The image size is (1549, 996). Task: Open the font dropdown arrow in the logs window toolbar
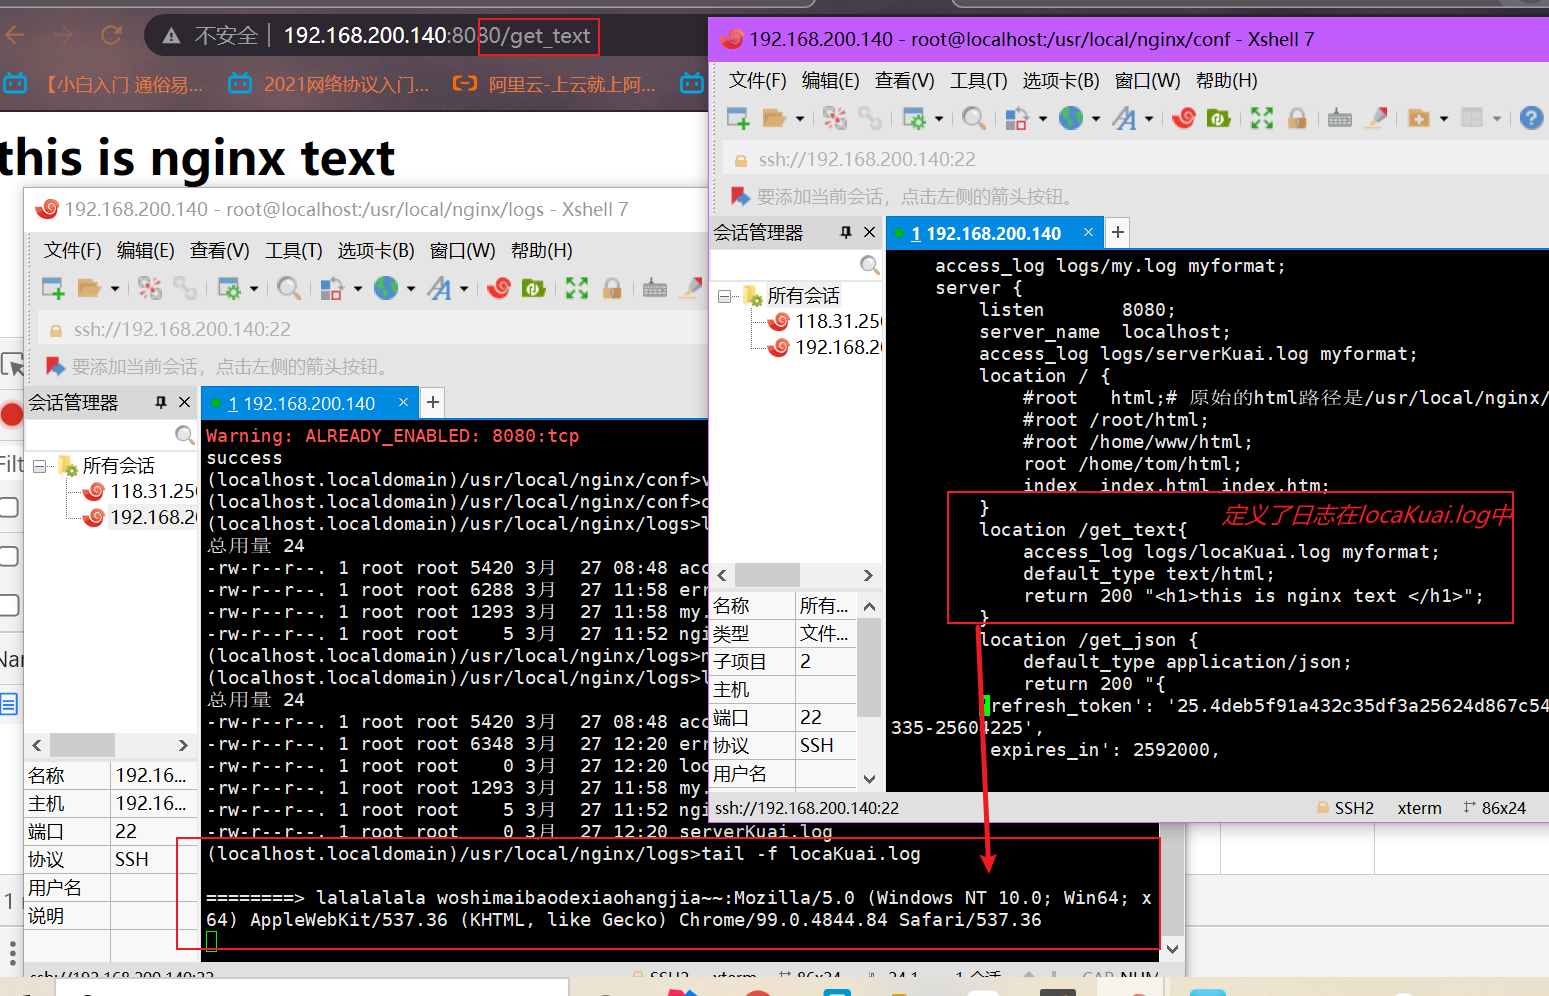(x=464, y=289)
